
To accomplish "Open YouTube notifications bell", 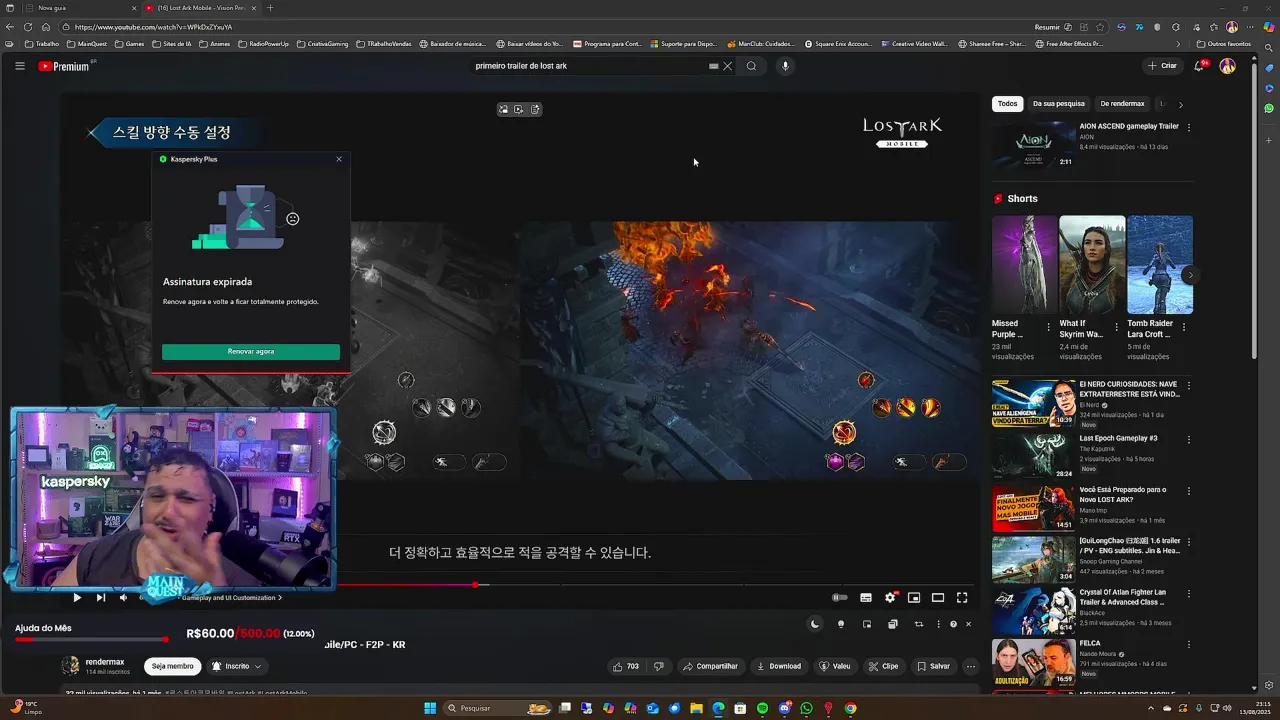I will (1199, 66).
